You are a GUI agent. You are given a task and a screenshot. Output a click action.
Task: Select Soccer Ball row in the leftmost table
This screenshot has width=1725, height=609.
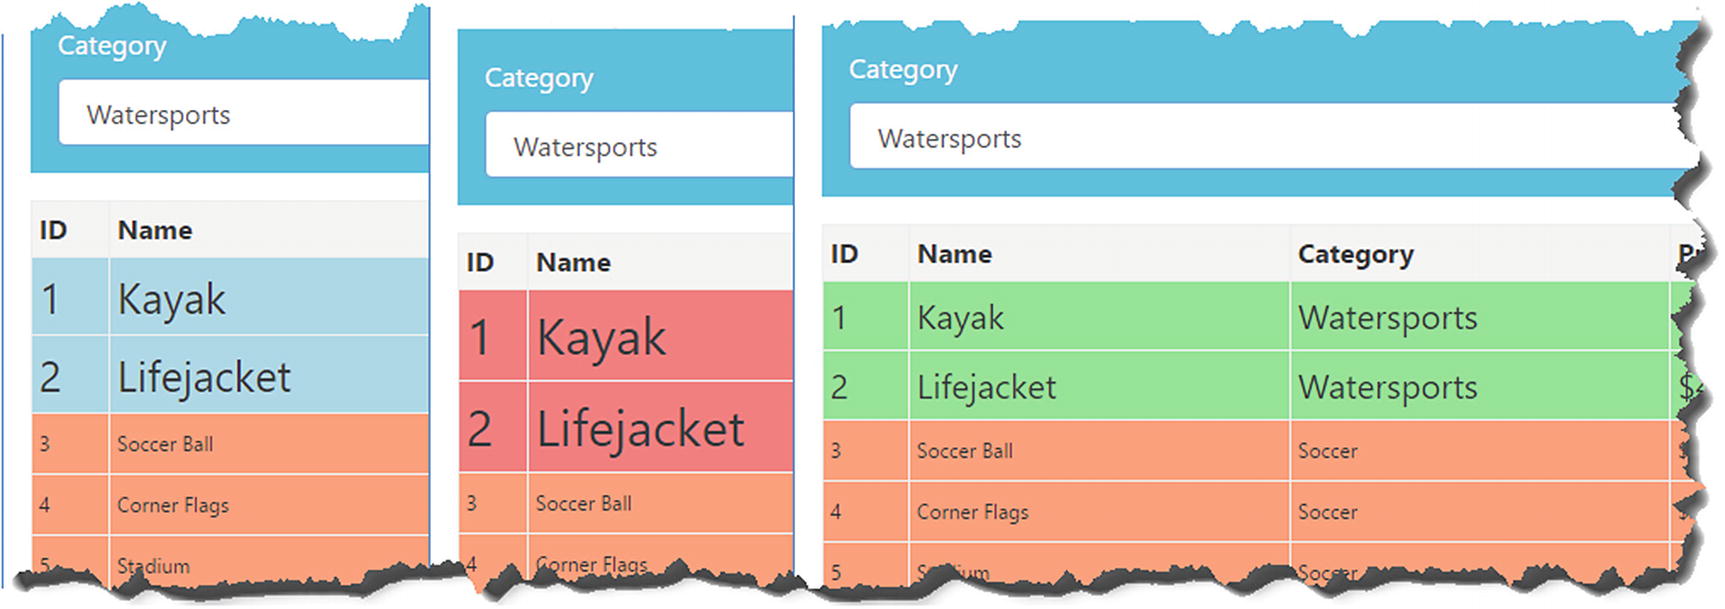pos(230,444)
